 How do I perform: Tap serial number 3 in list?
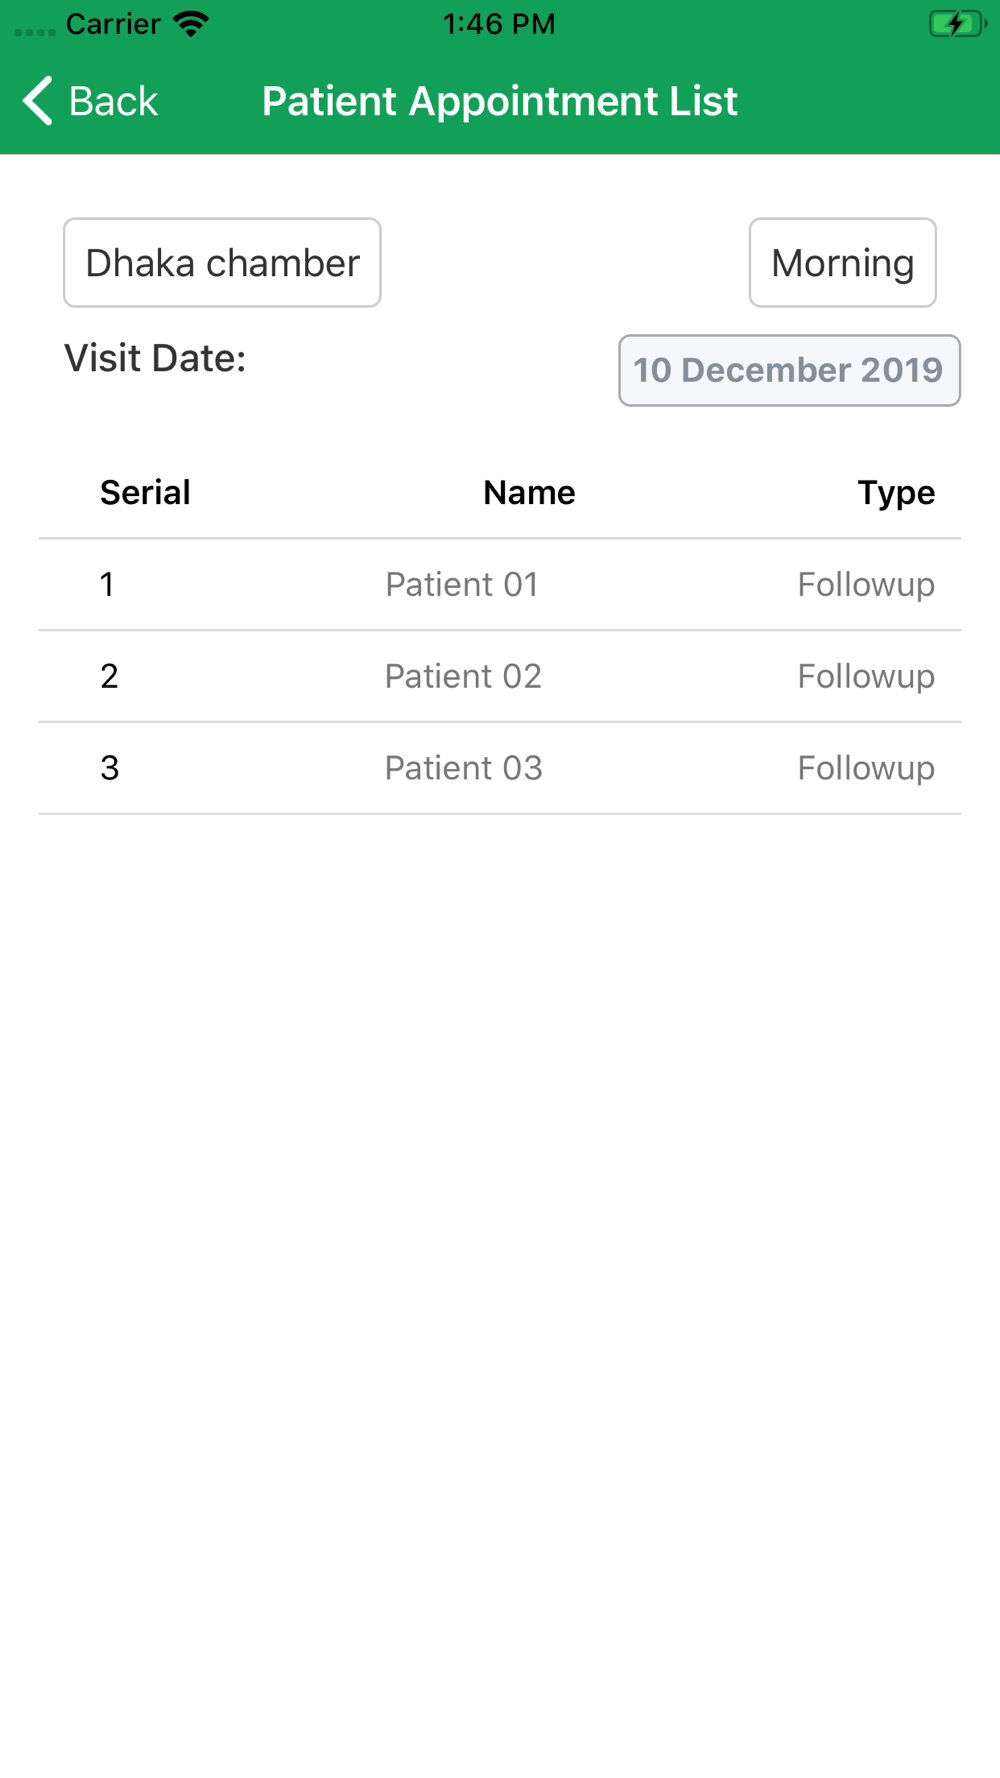[x=110, y=768]
